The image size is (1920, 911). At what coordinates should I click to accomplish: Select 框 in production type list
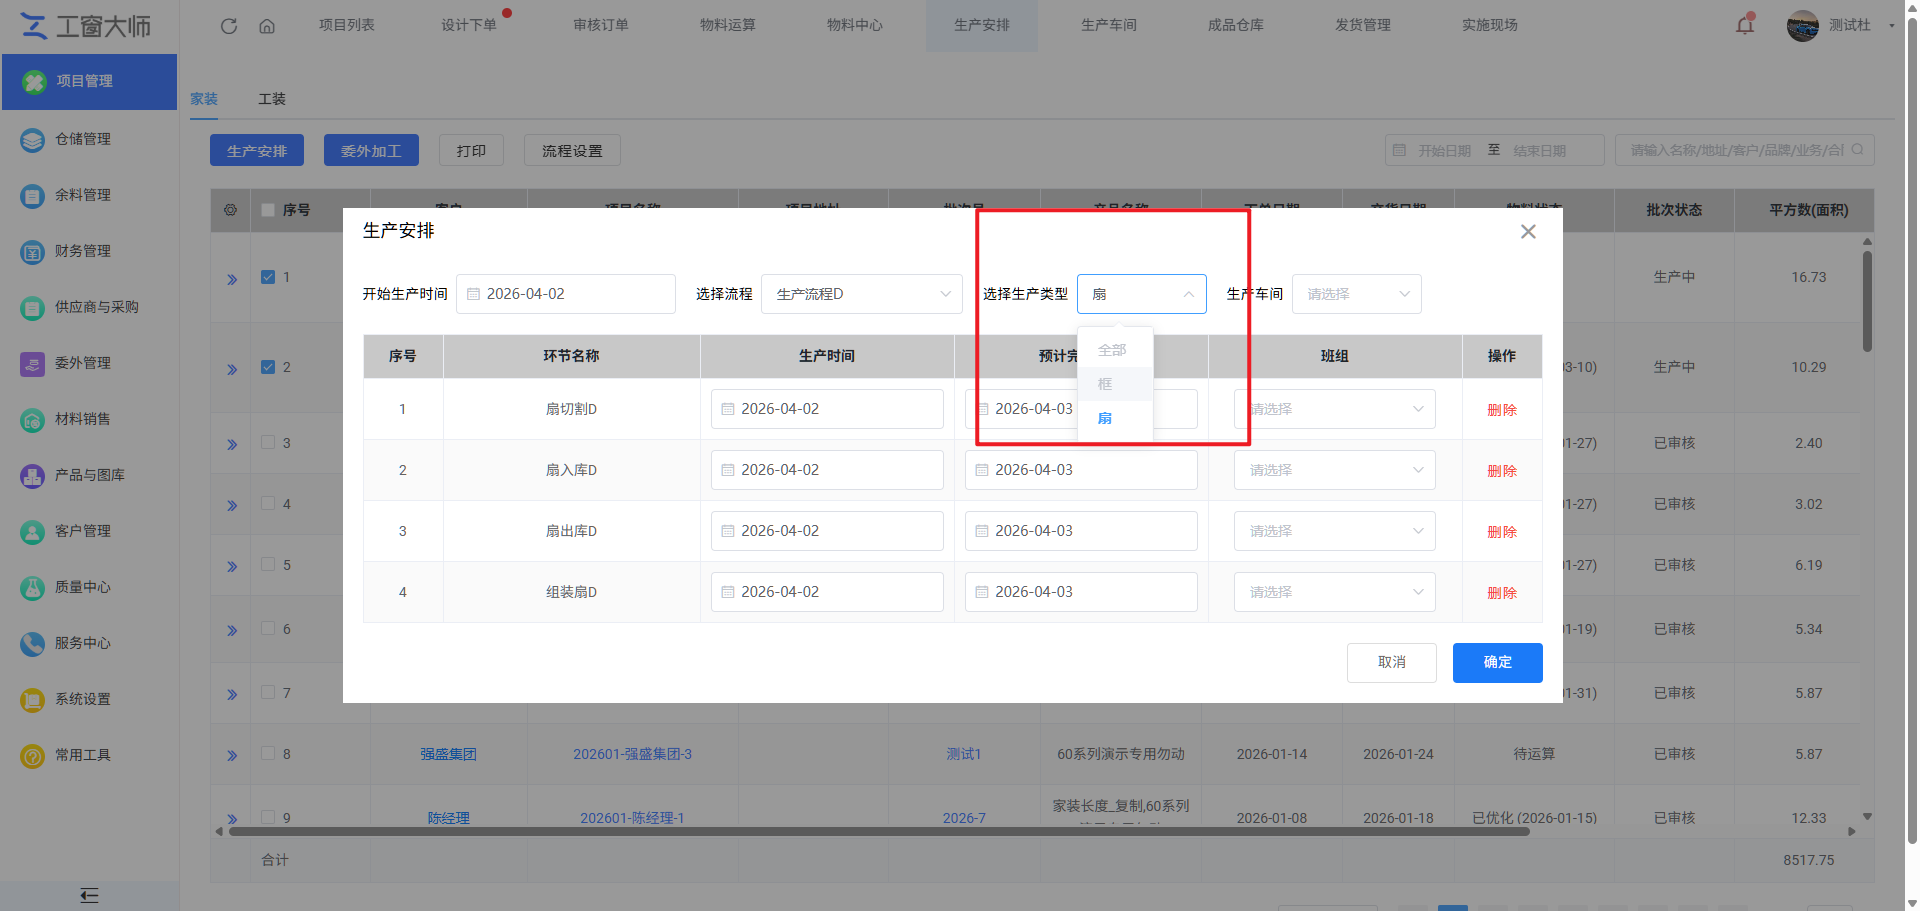[x=1105, y=384]
